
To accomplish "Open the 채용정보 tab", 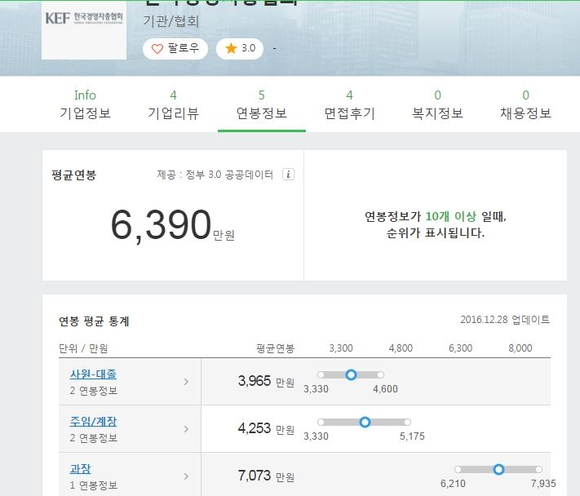I will point(526,105).
